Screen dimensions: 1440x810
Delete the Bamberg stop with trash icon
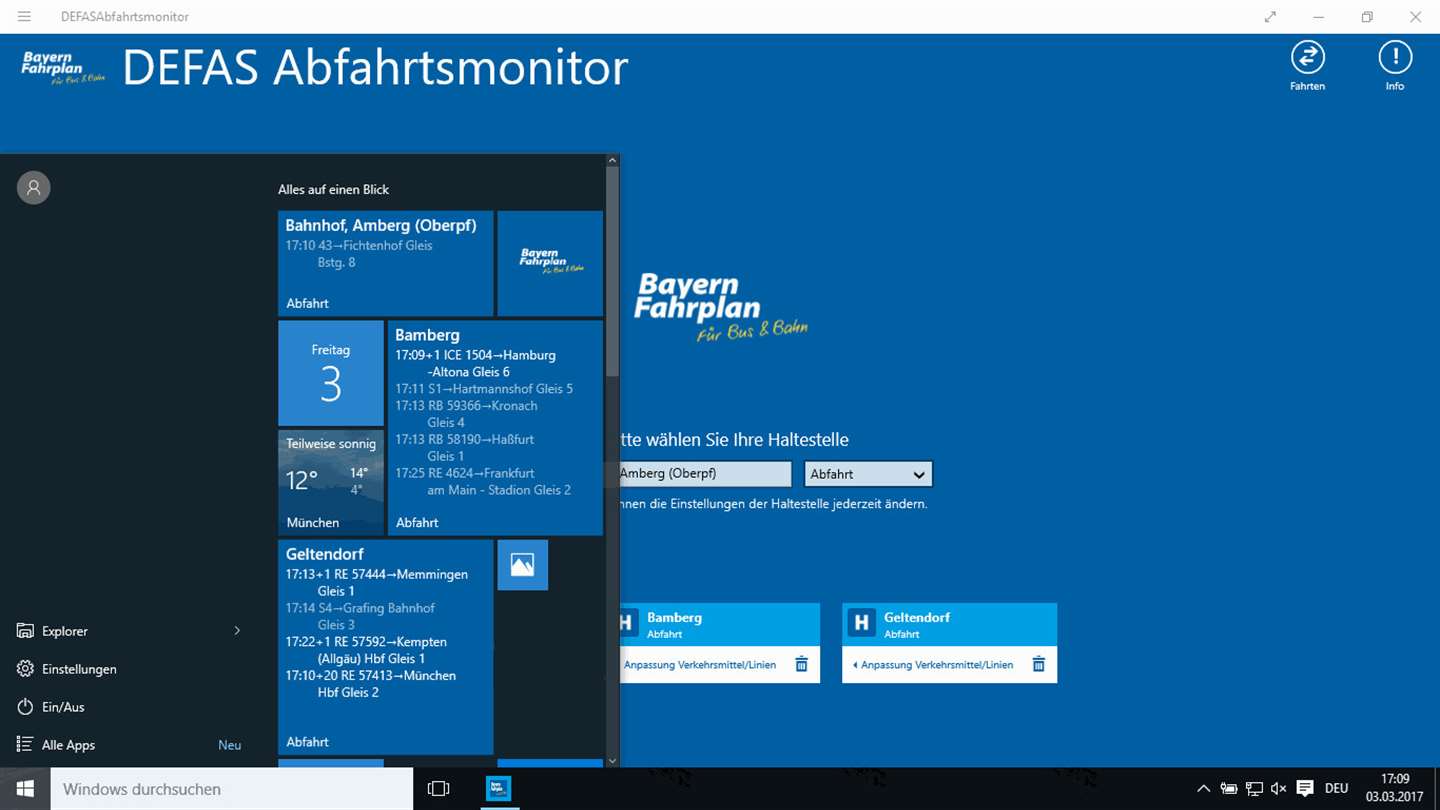pos(801,664)
